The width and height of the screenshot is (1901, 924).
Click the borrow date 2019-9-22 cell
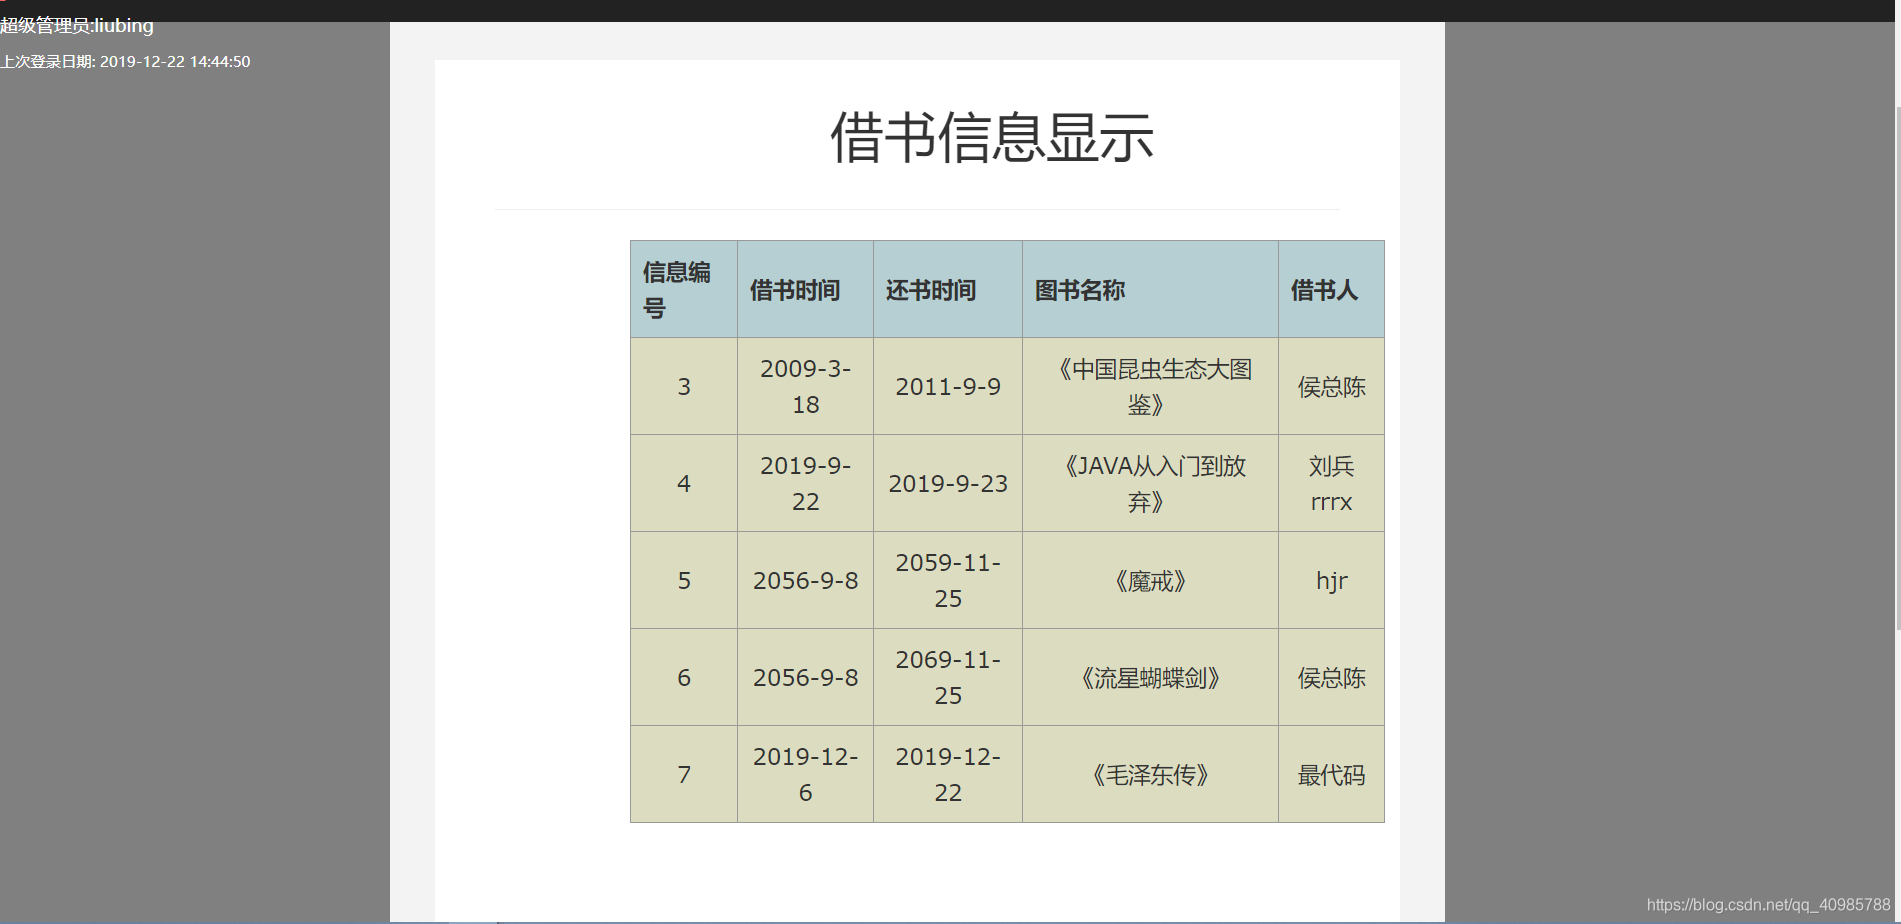(x=805, y=483)
